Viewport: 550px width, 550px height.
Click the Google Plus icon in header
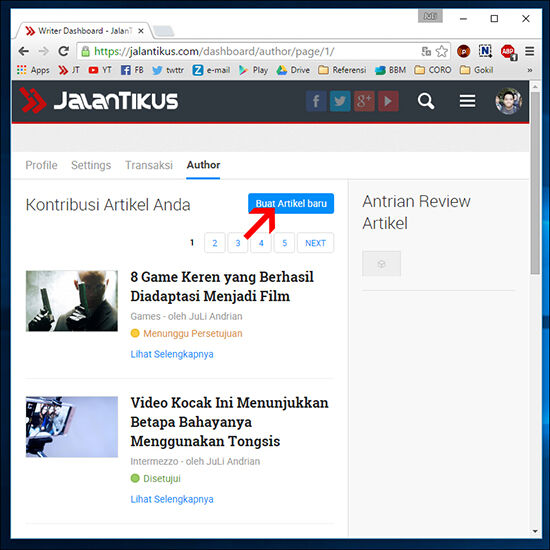(x=364, y=101)
